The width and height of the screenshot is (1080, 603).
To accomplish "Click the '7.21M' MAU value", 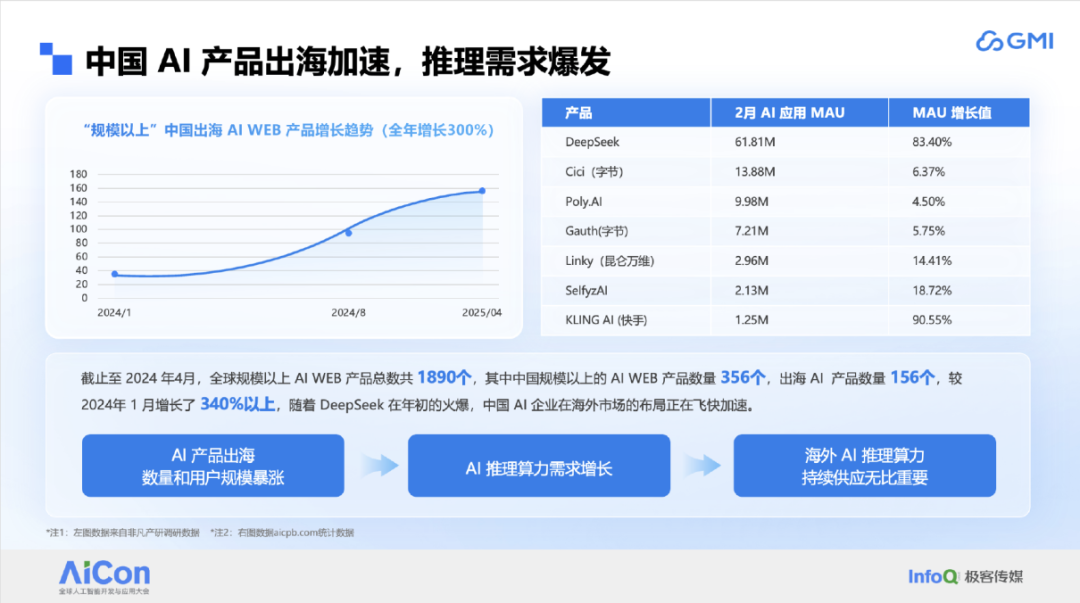I will 751,231.
